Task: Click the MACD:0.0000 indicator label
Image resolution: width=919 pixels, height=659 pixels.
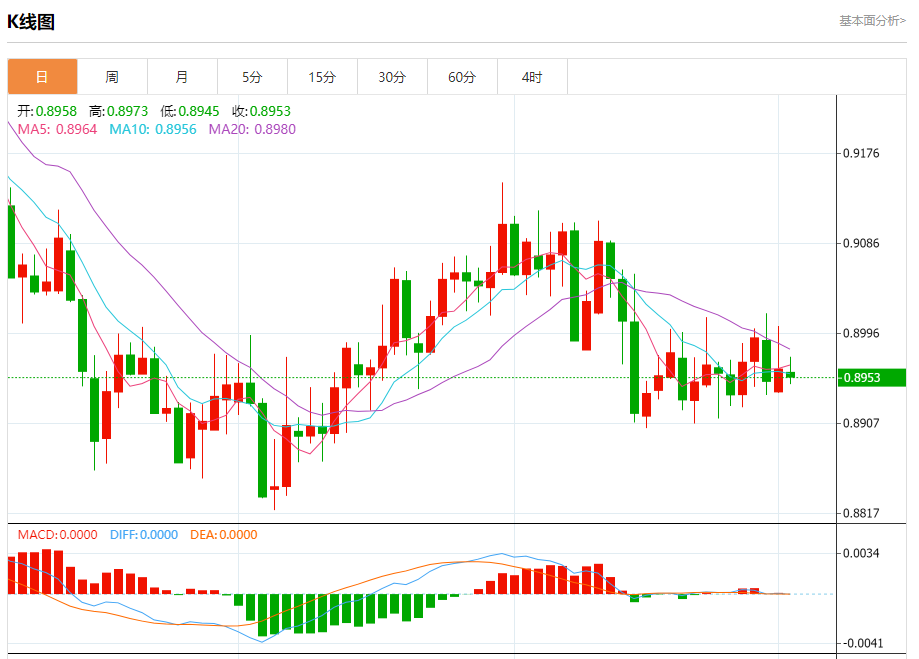Action: [x=57, y=535]
